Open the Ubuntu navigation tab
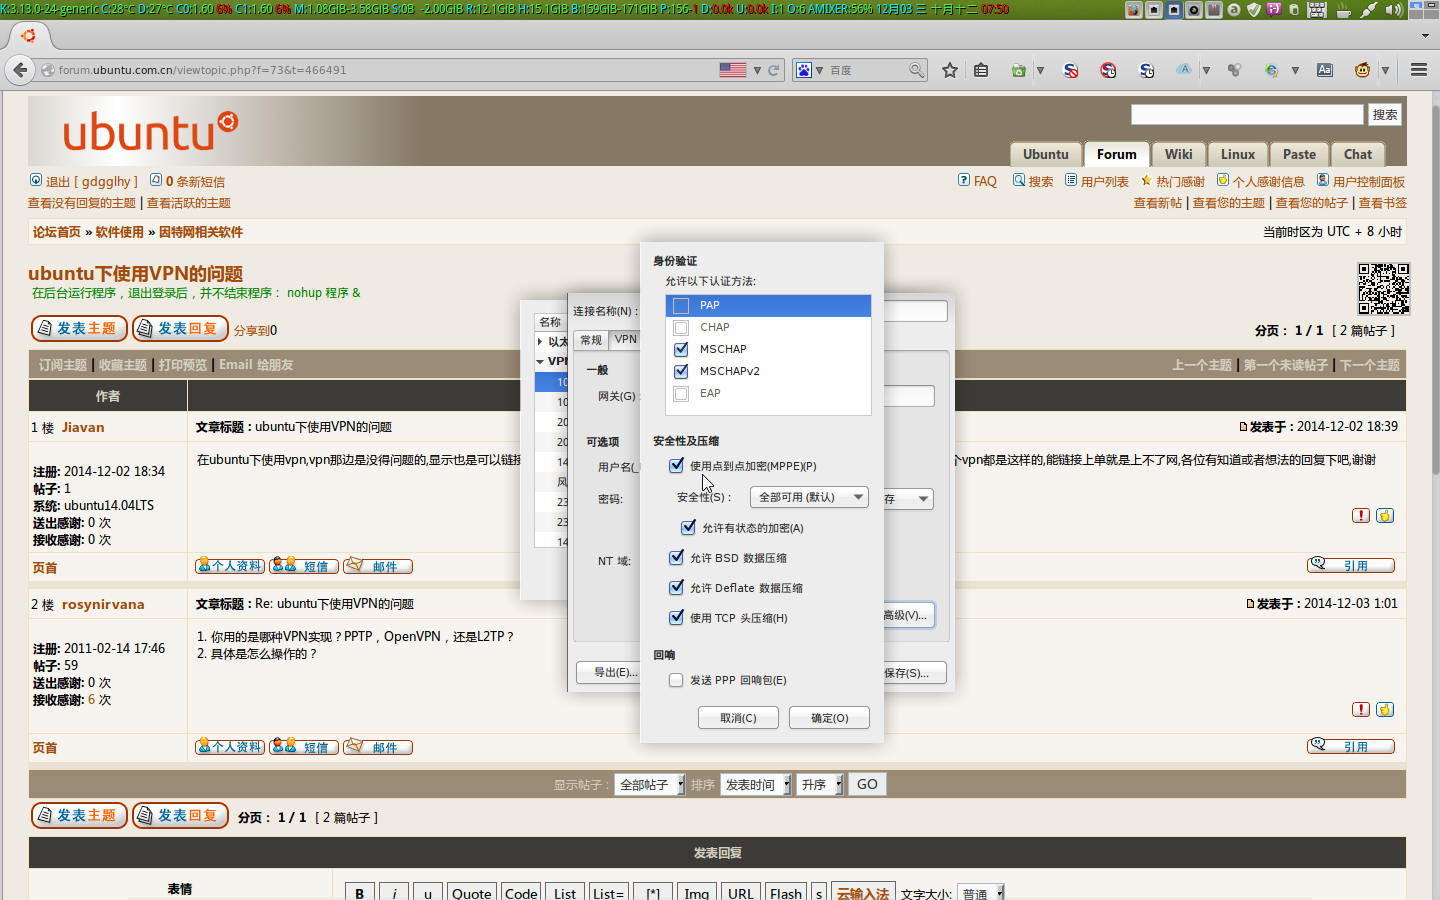 [x=1046, y=154]
